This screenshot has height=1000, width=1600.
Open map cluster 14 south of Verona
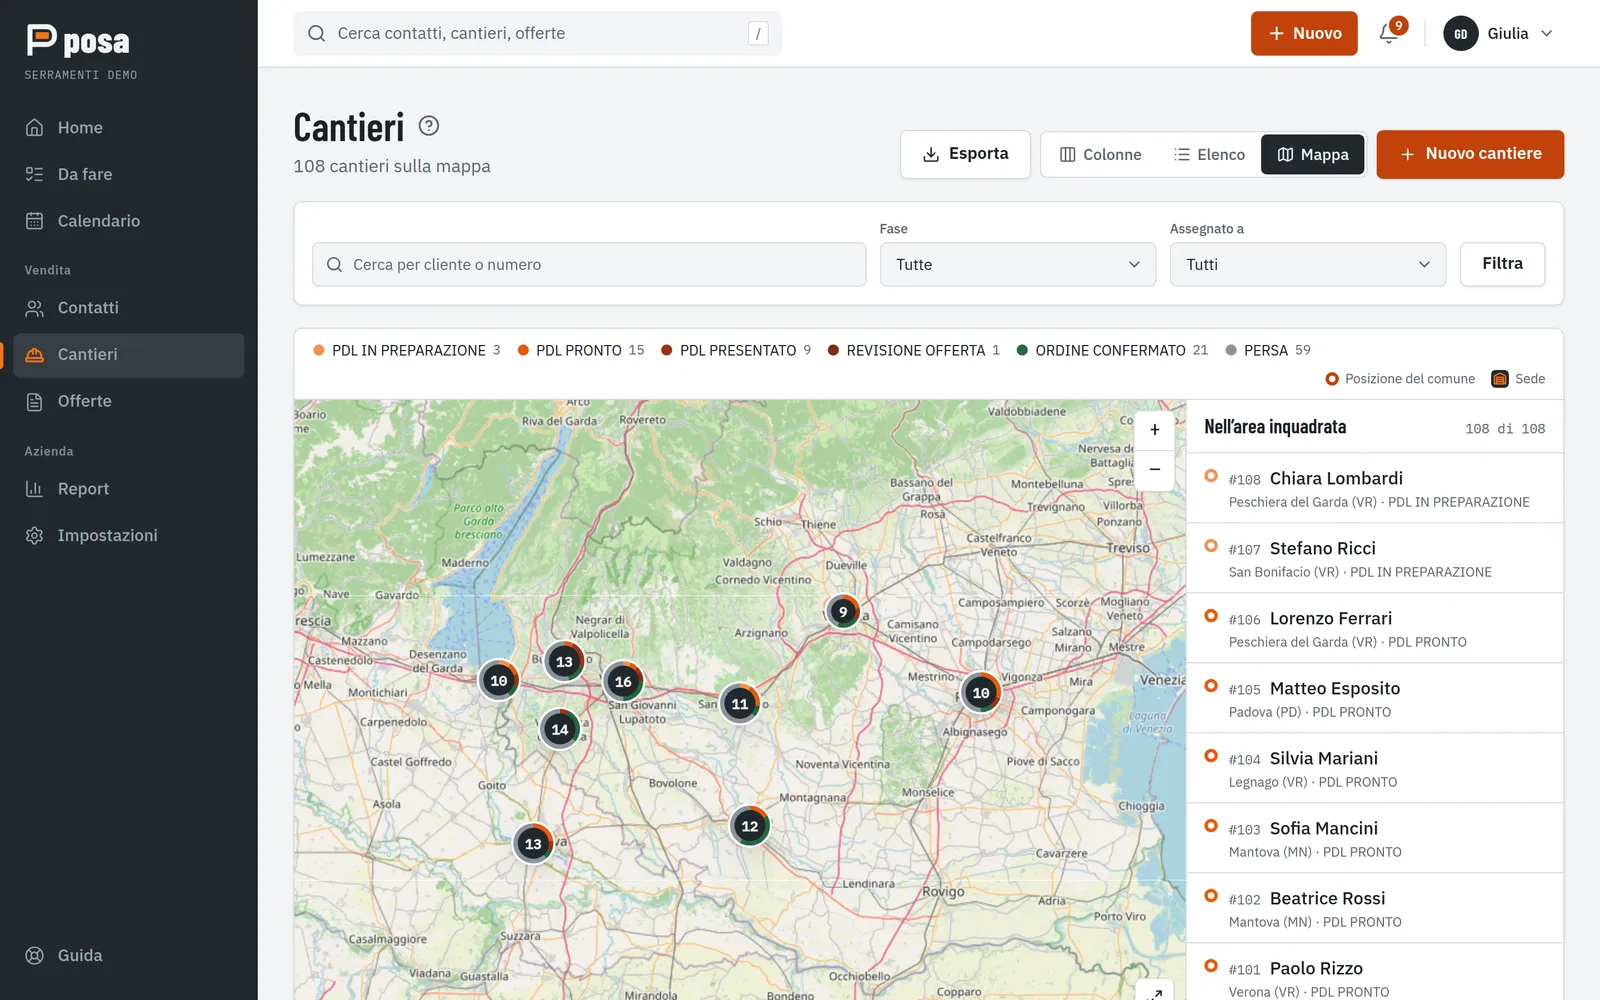click(x=560, y=729)
